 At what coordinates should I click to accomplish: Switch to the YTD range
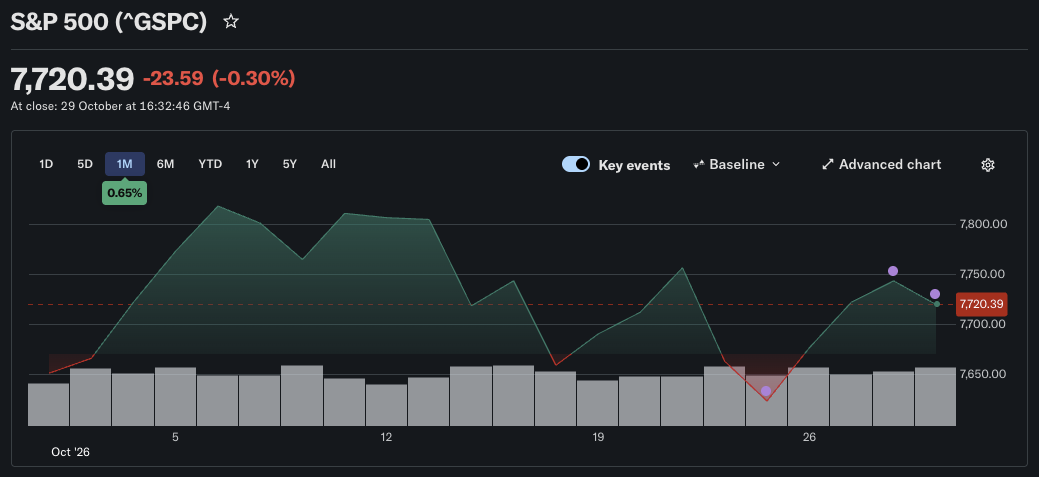pyautogui.click(x=210, y=164)
